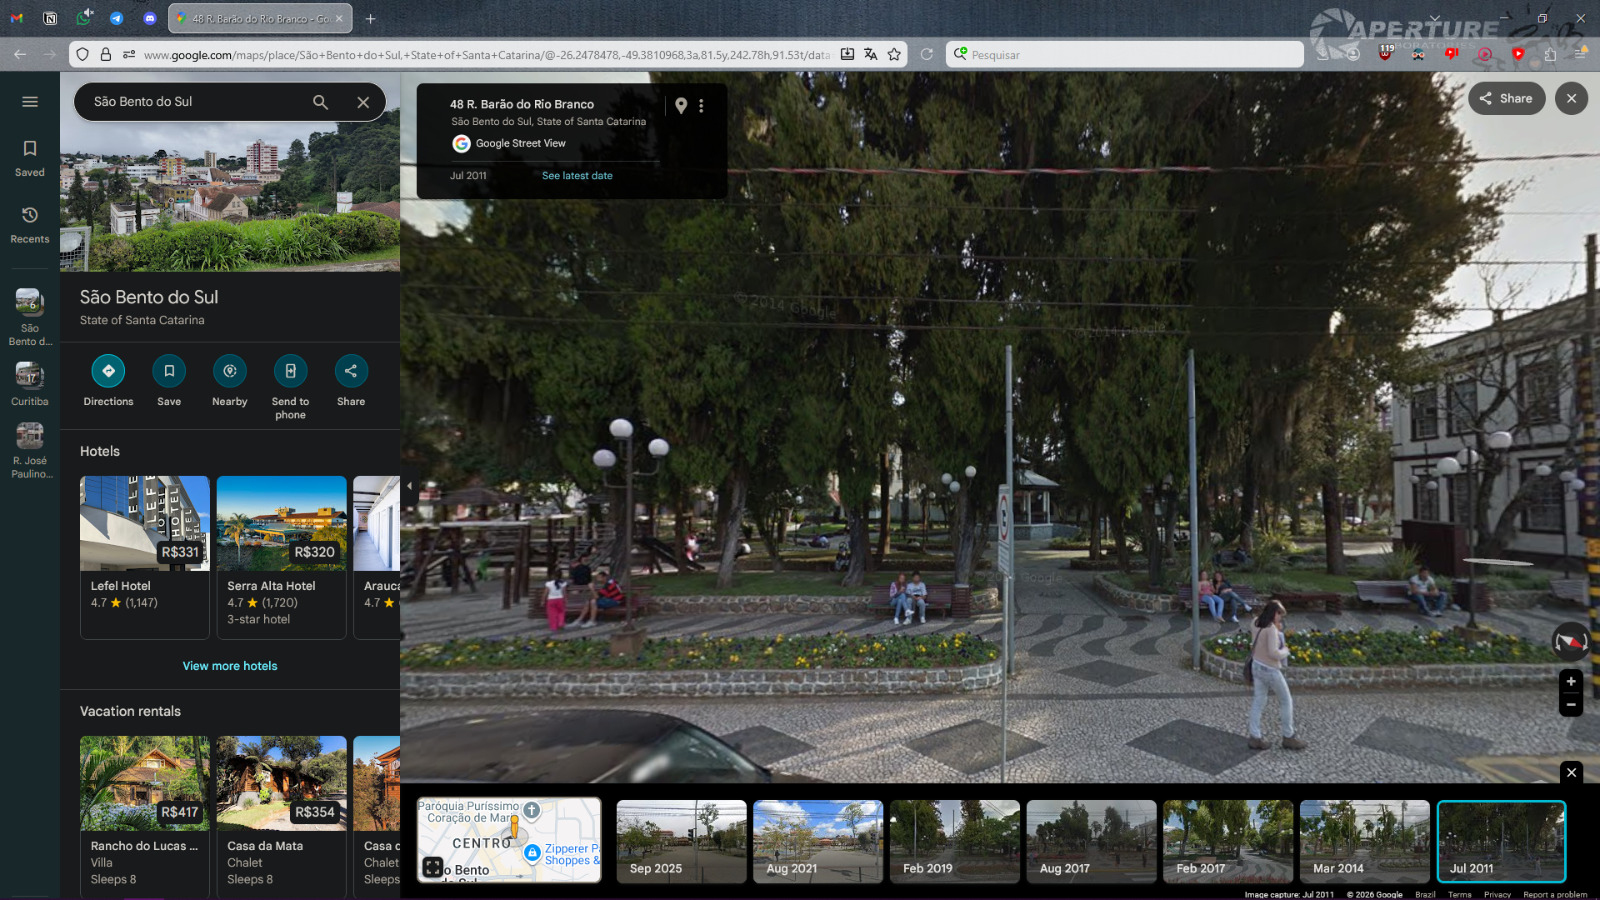Screen dimensions: 1600x900
Task: Click the browser tab for Barão do Rio Branco
Action: pyautogui.click(x=260, y=19)
